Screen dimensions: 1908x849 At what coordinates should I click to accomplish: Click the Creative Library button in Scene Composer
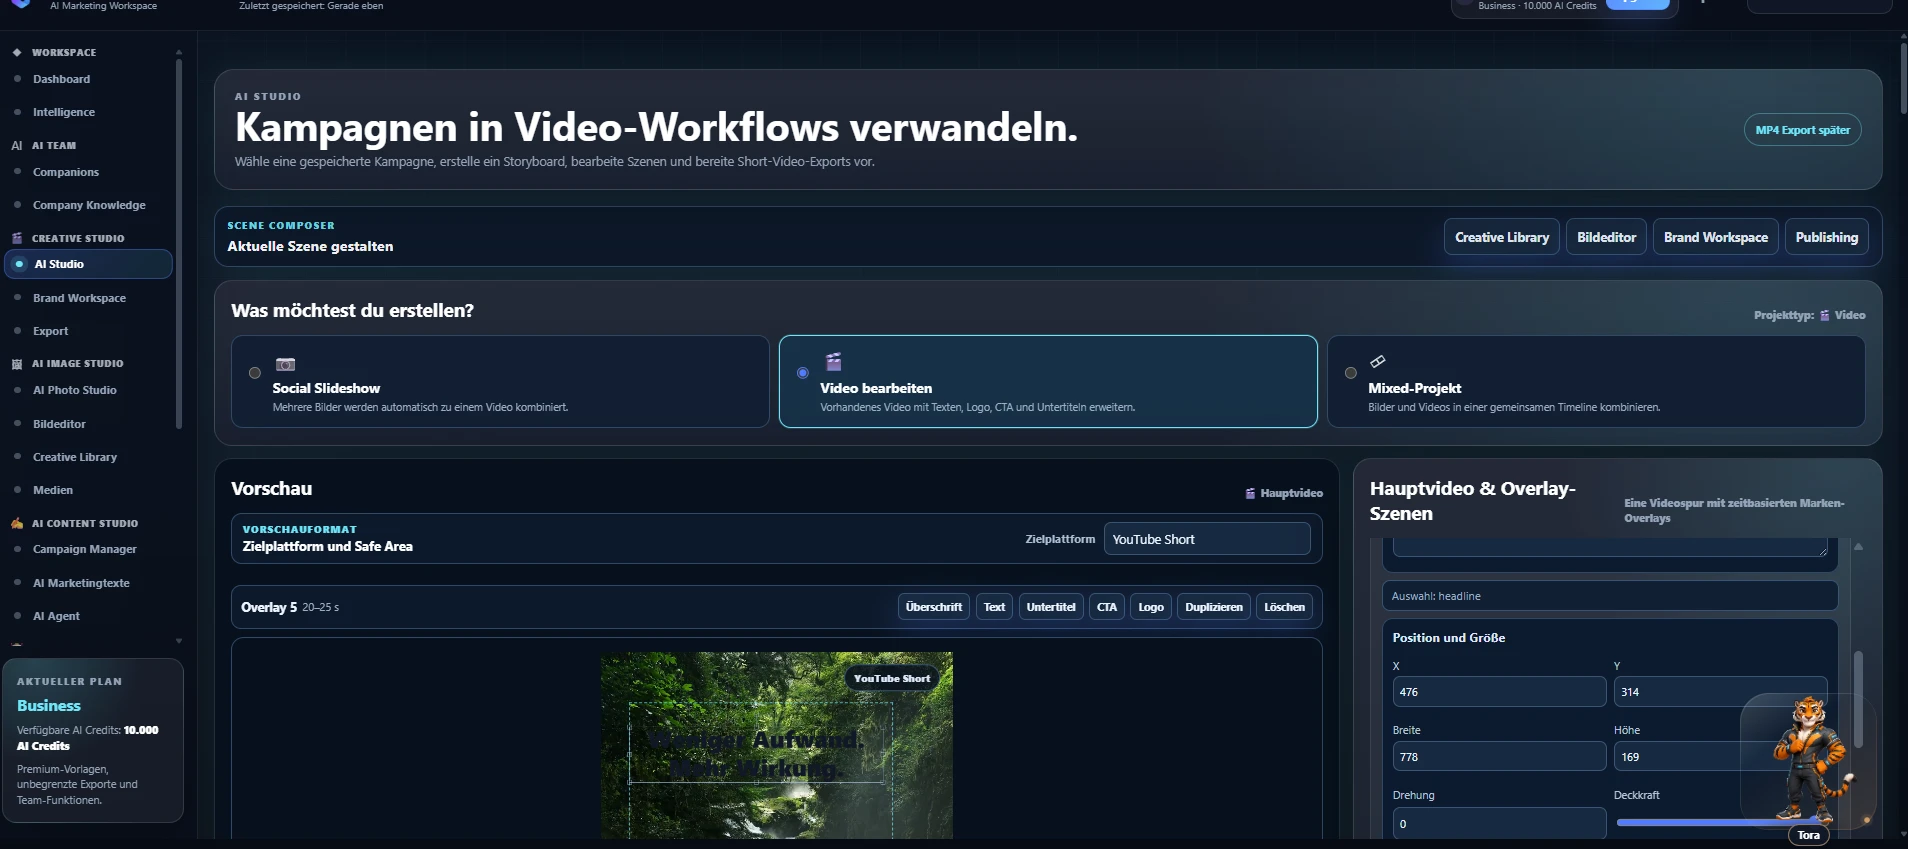pyautogui.click(x=1501, y=237)
